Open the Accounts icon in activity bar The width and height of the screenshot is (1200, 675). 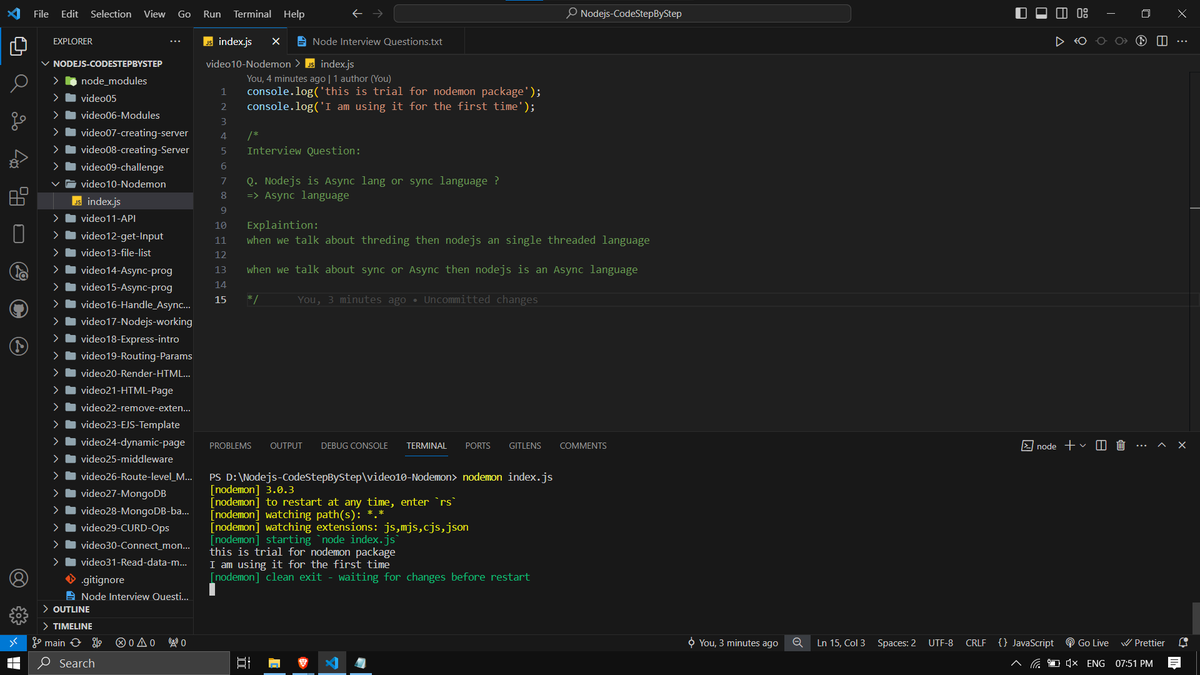(x=18, y=578)
